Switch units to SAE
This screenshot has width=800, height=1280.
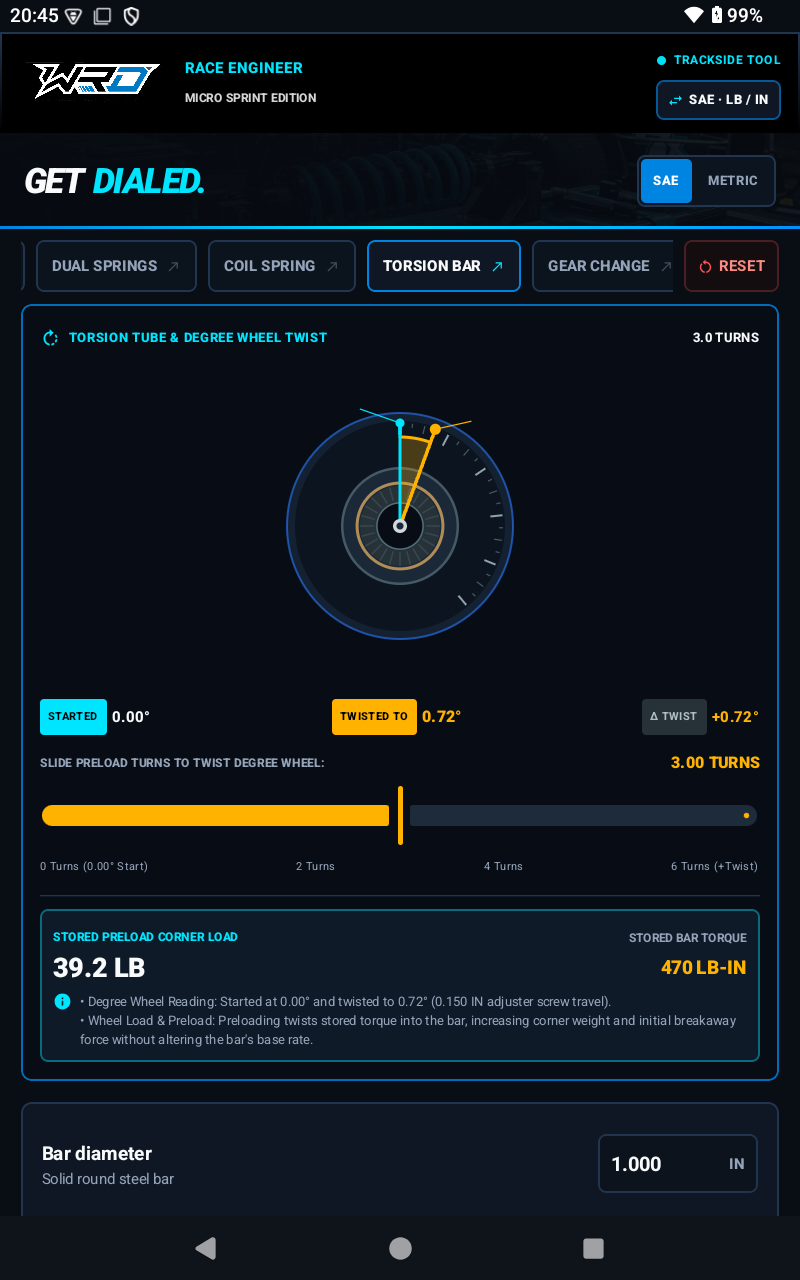(x=666, y=181)
